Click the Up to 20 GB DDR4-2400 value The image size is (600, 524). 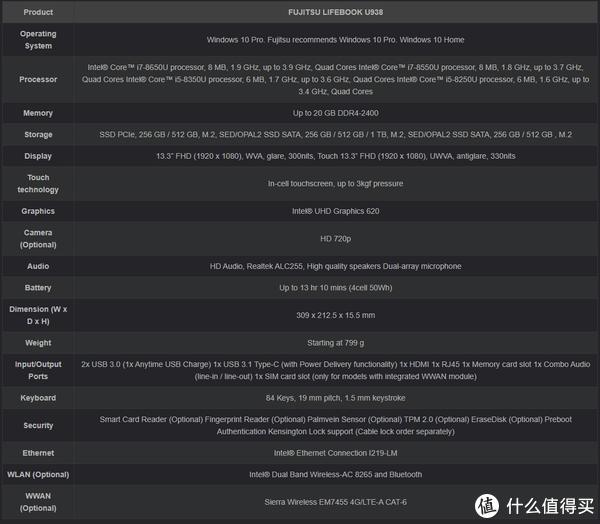(336, 113)
